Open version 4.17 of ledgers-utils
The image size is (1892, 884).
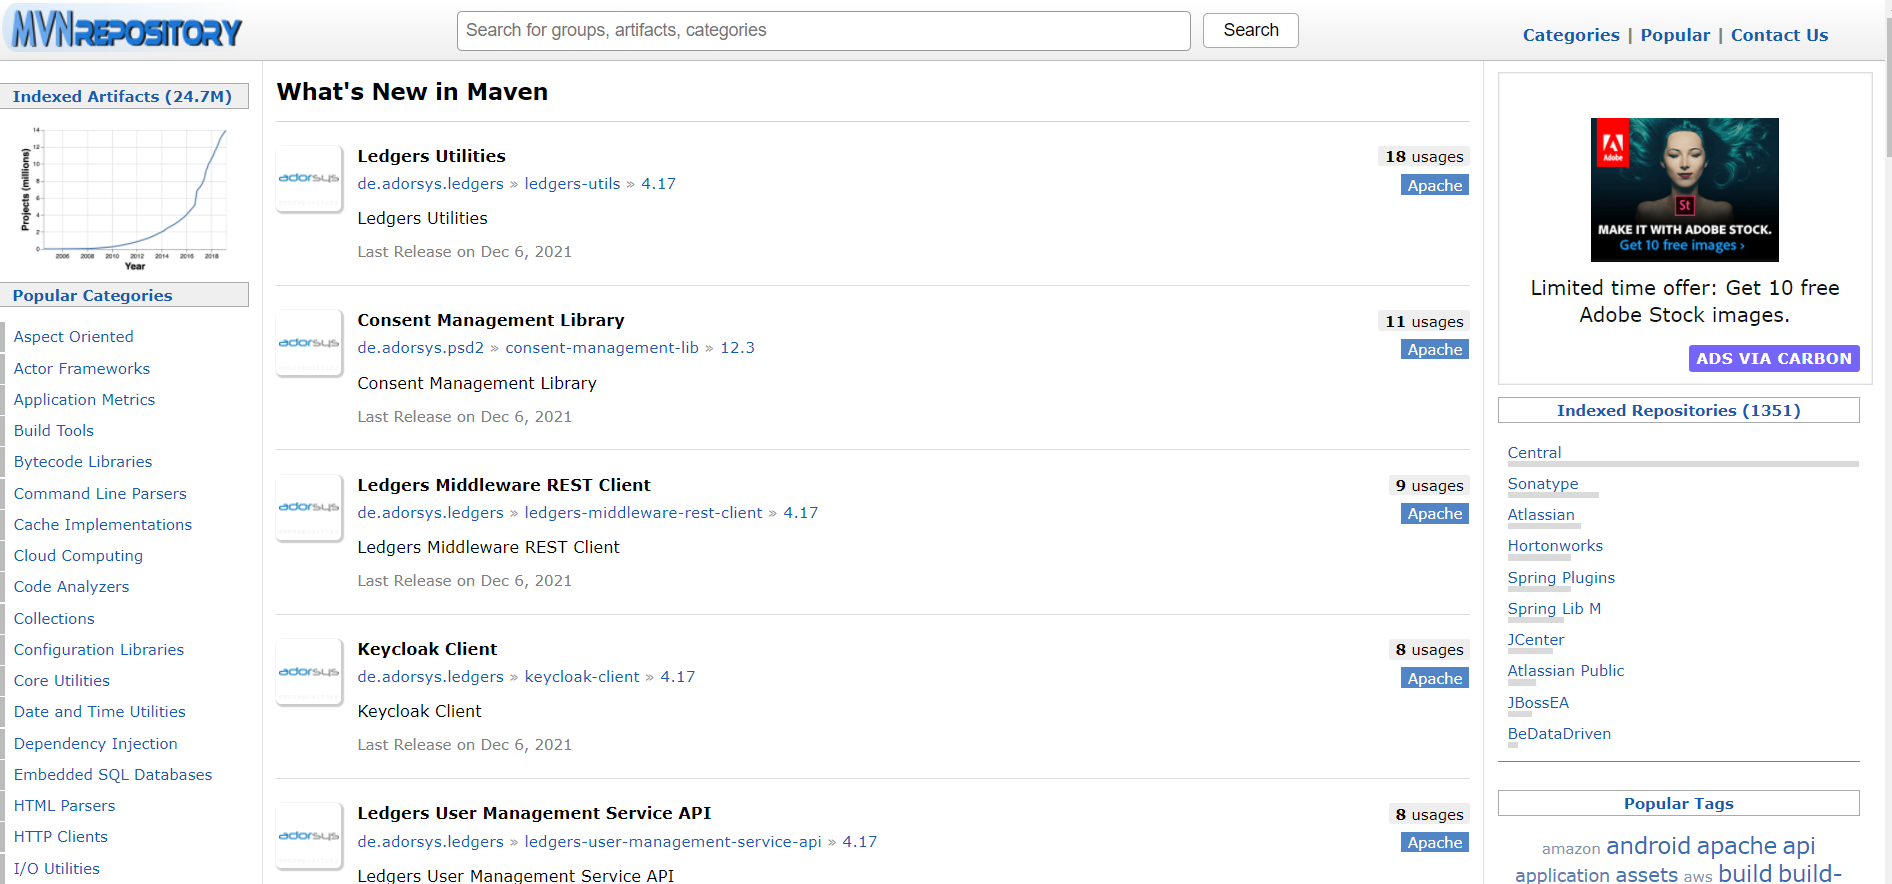tap(658, 184)
